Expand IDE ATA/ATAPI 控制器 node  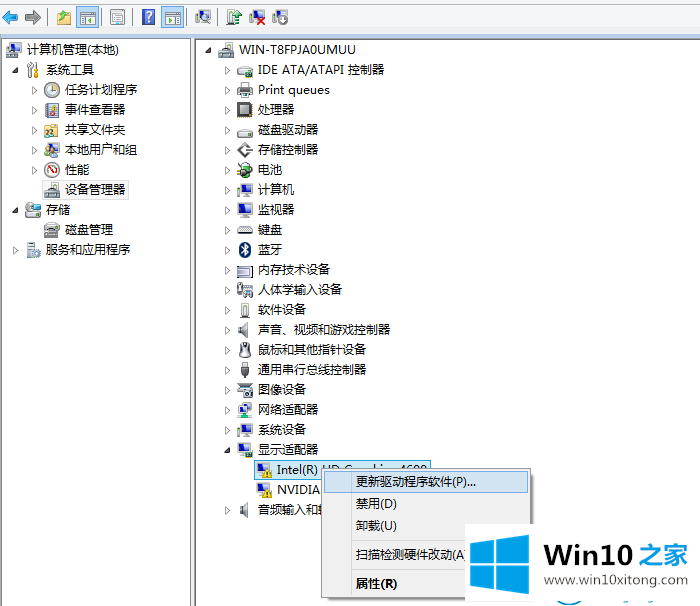(x=227, y=70)
